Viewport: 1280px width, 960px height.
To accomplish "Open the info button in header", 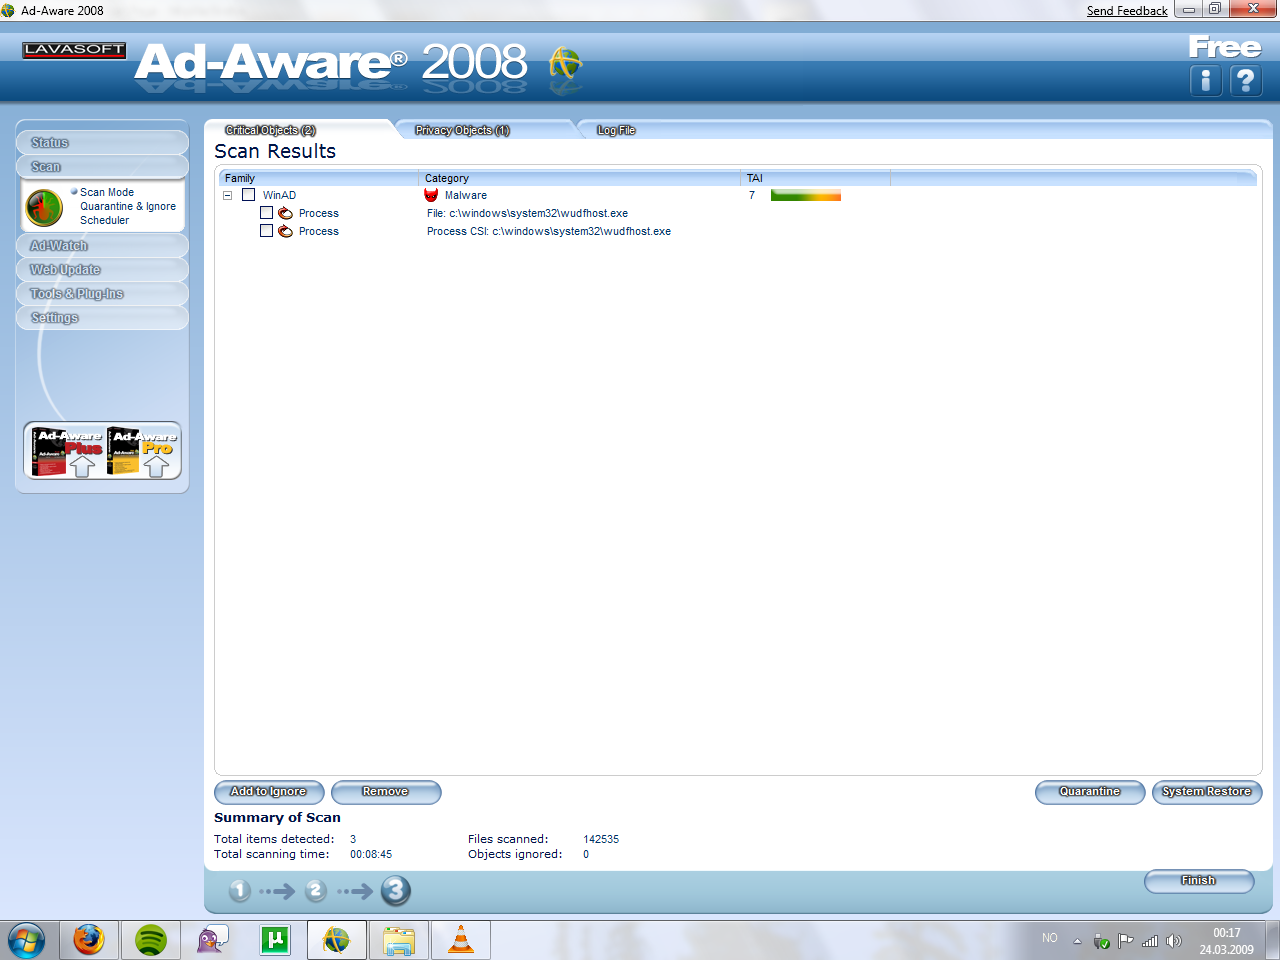I will [x=1206, y=81].
